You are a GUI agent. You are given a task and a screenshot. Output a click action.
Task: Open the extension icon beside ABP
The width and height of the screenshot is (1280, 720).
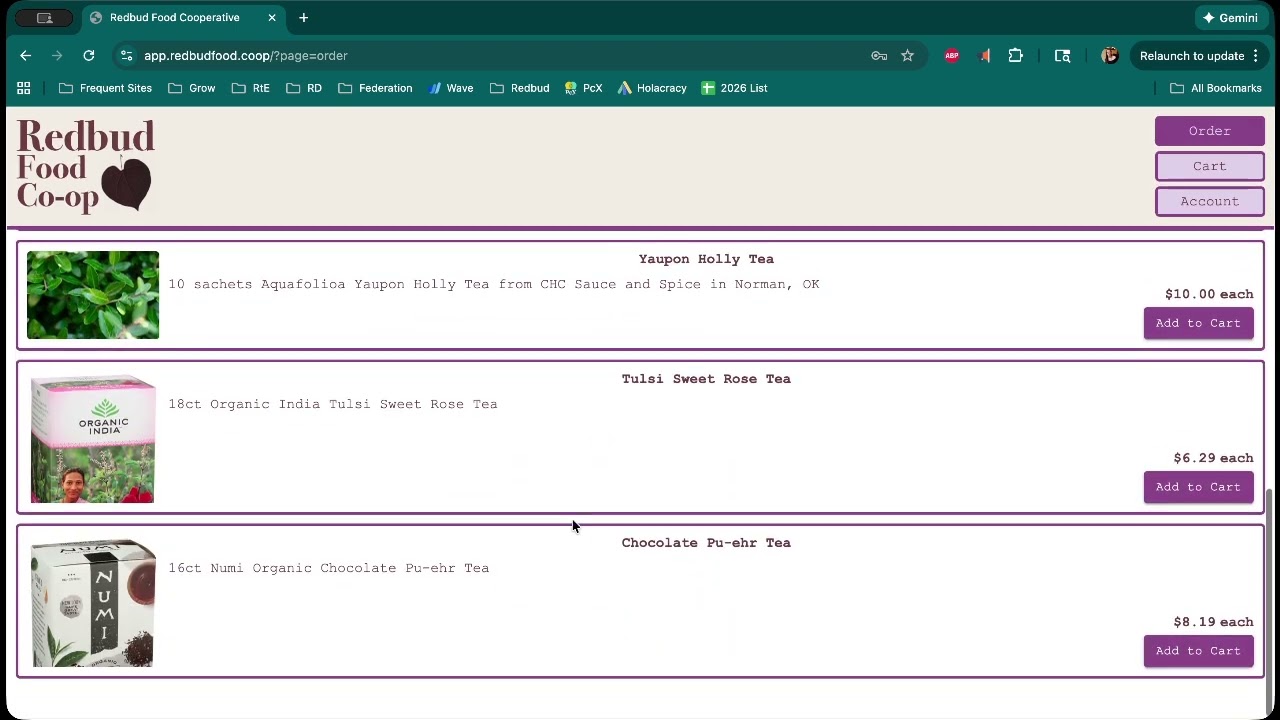tap(984, 56)
